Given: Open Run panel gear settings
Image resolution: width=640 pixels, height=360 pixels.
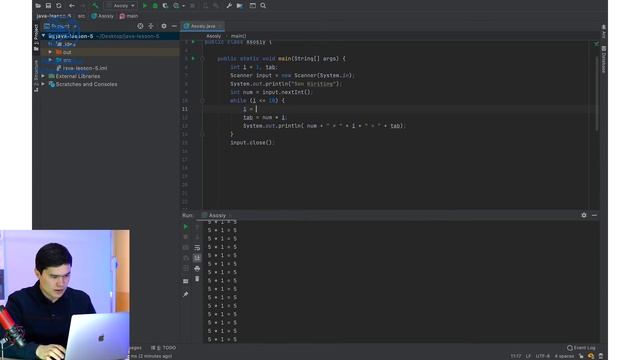Looking at the screenshot, I should click(584, 215).
